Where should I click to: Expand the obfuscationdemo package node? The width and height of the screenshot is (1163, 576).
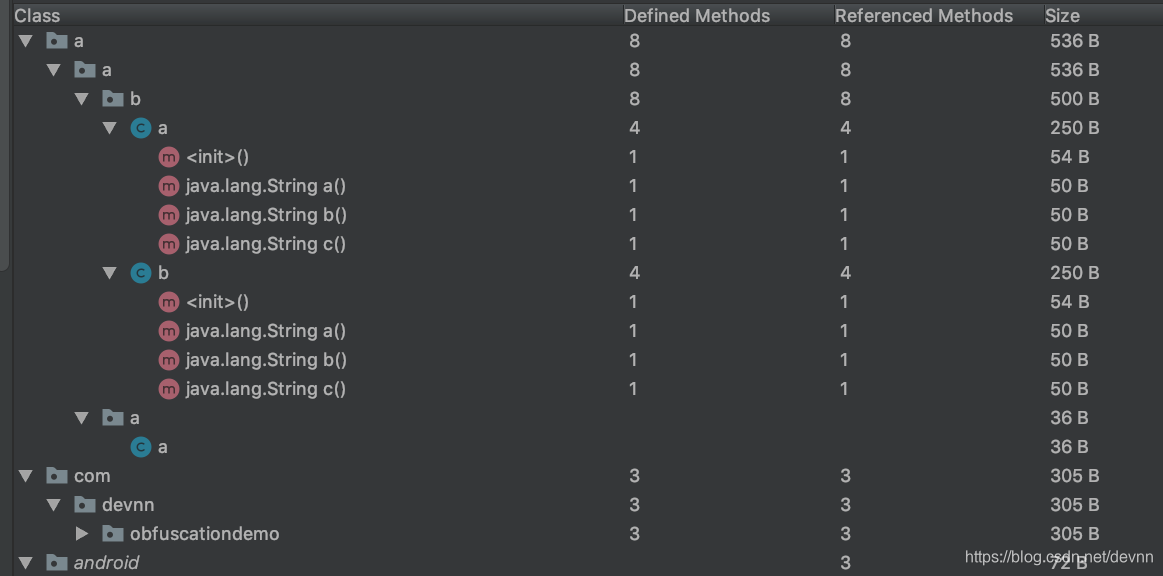(x=82, y=534)
